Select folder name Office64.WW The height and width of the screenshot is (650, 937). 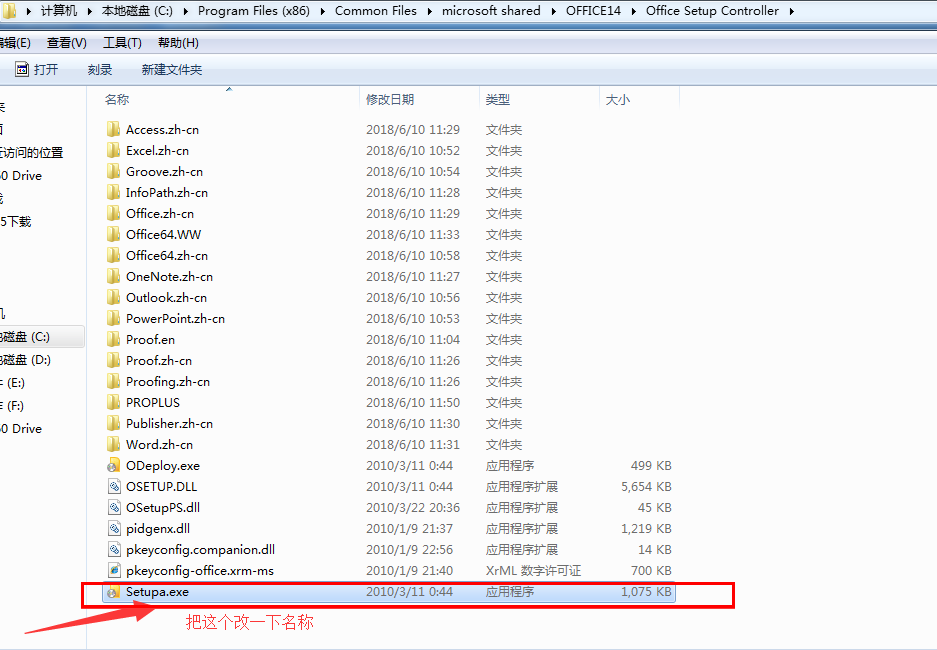tap(163, 234)
